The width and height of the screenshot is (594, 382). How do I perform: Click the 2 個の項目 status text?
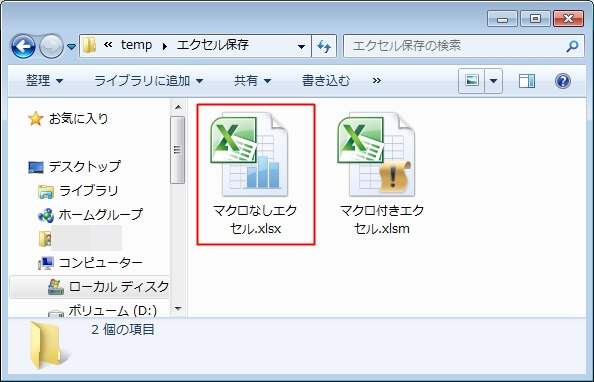click(x=123, y=329)
